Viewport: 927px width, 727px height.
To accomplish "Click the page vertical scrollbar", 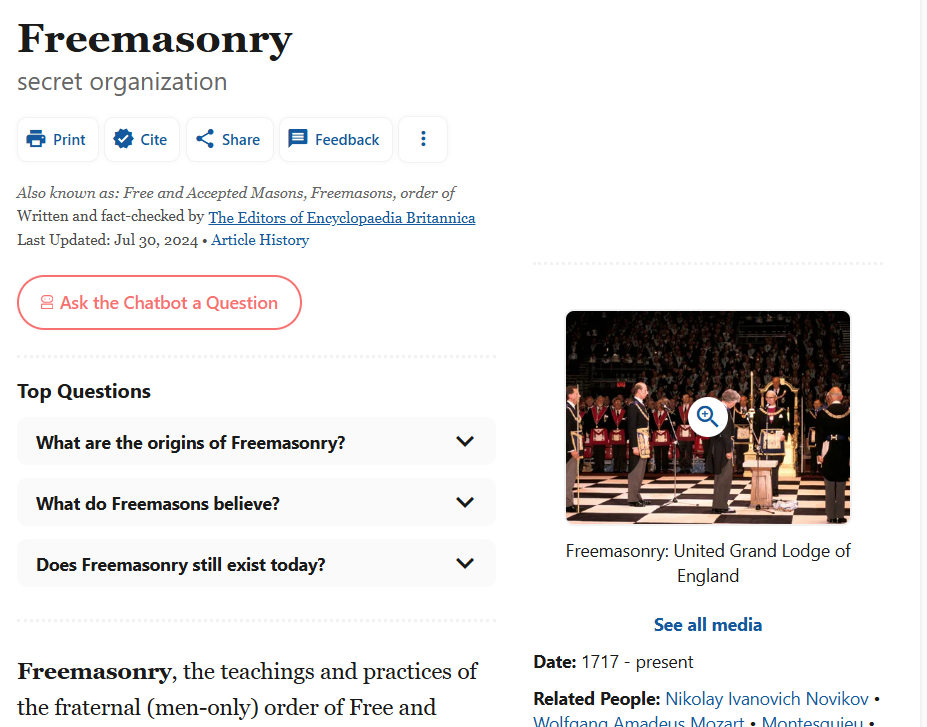I will (x=922, y=364).
